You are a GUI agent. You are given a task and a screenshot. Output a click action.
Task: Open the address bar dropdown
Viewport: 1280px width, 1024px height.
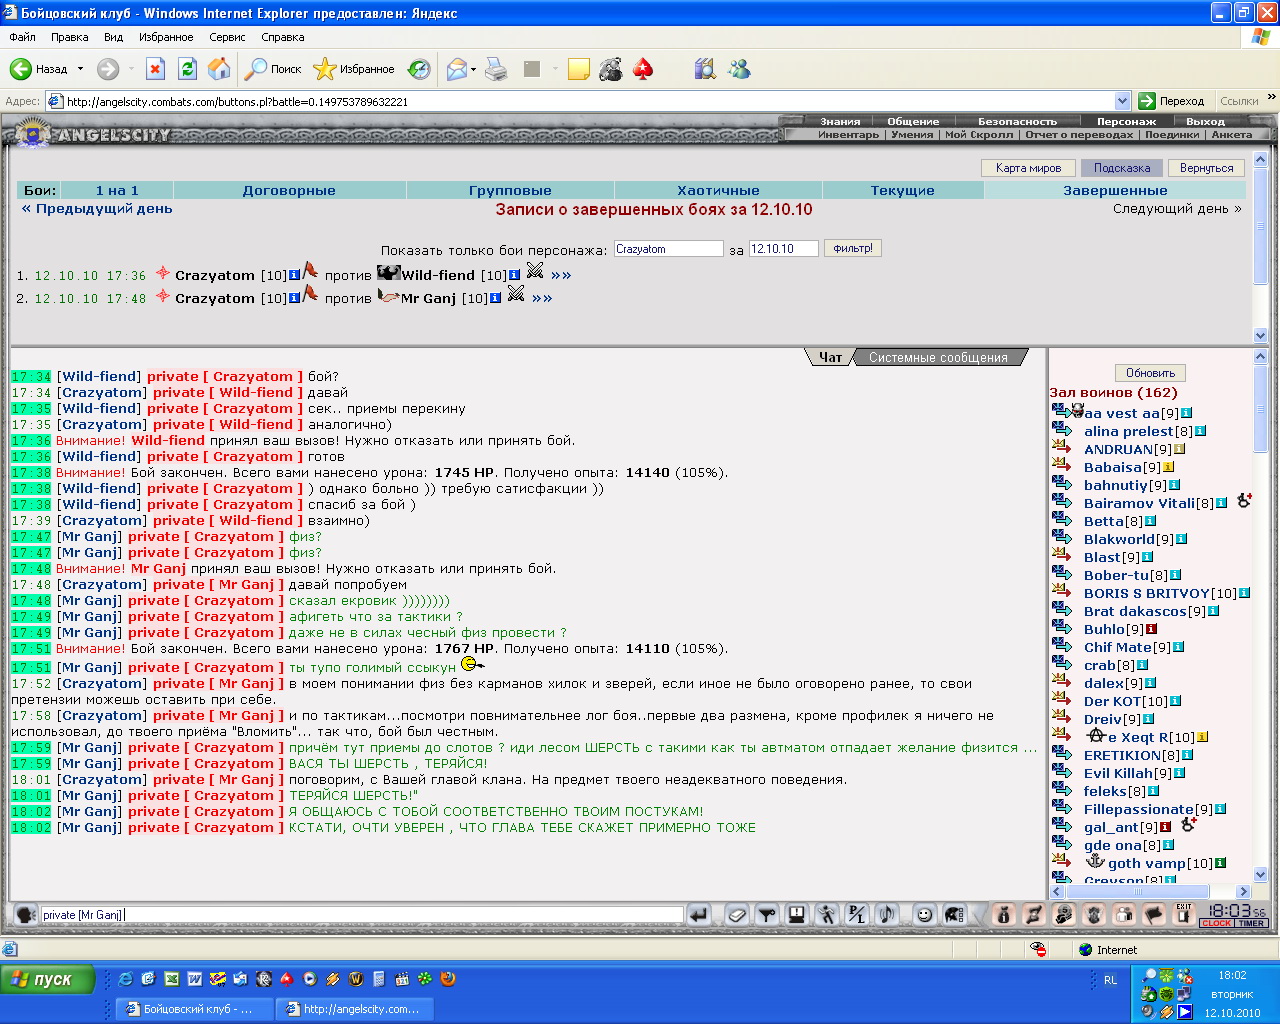click(x=1123, y=101)
